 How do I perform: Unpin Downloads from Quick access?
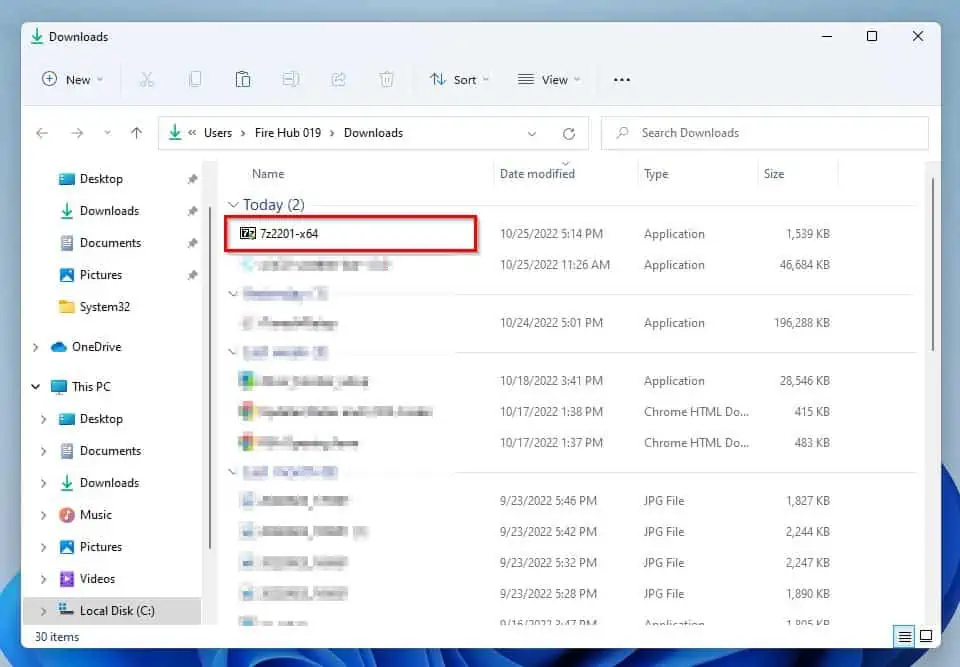click(192, 211)
